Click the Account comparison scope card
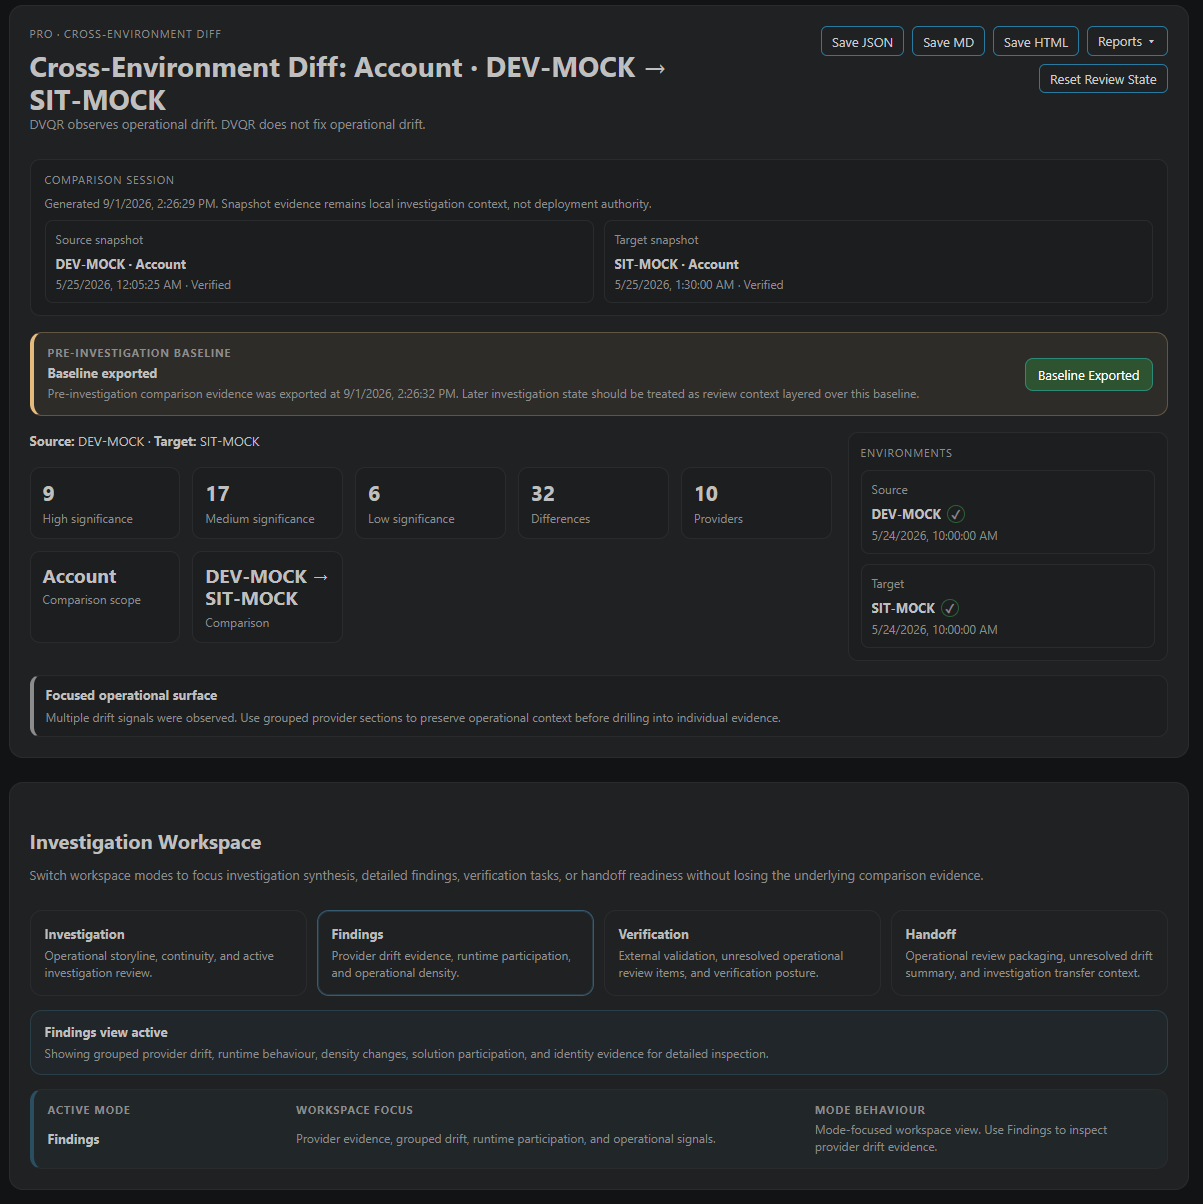 pyautogui.click(x=105, y=597)
